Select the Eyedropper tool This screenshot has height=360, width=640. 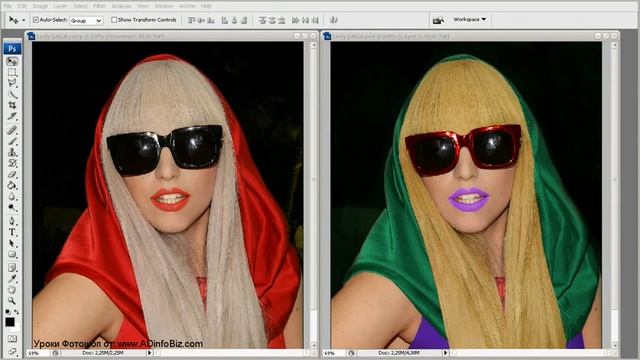click(12, 279)
